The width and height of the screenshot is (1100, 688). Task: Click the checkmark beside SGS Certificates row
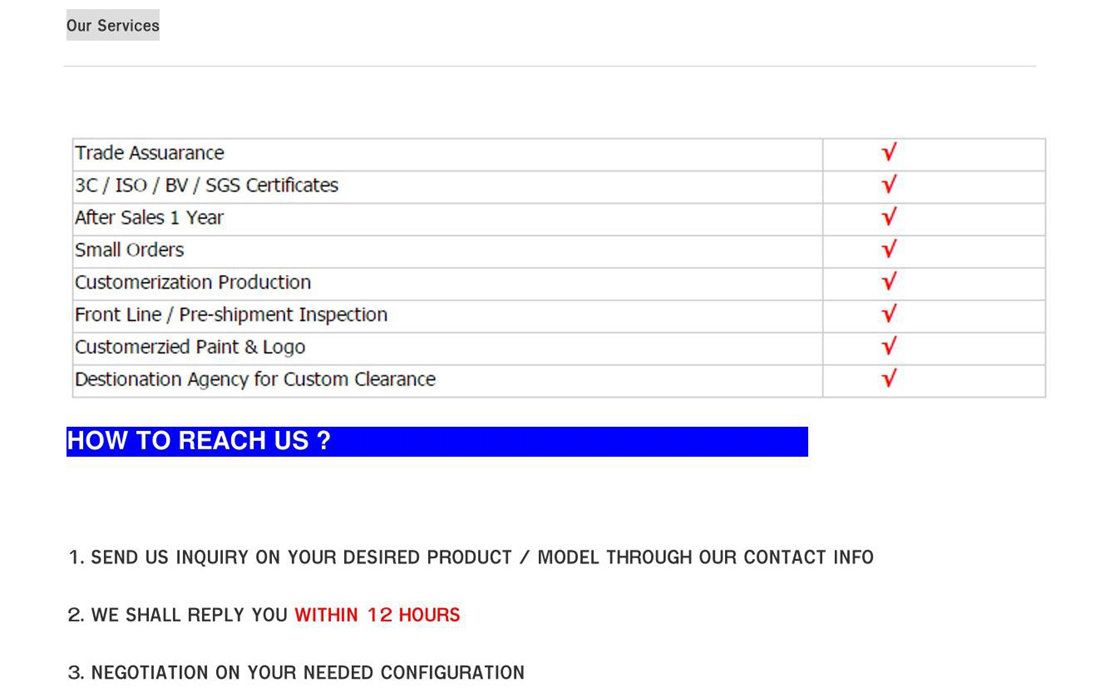888,185
